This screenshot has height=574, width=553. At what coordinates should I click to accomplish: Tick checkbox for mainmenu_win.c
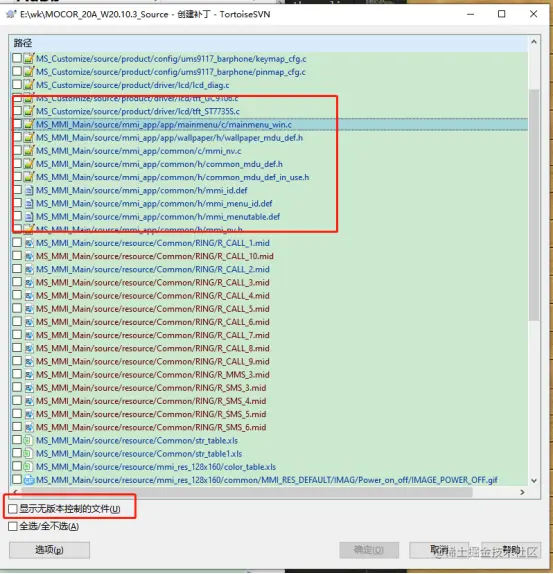point(17,124)
